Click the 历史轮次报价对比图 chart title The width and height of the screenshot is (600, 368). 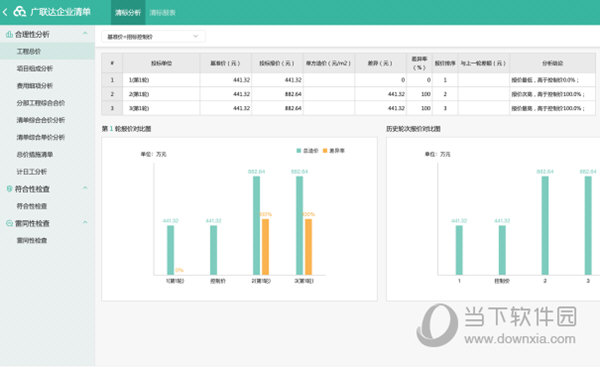tap(414, 129)
